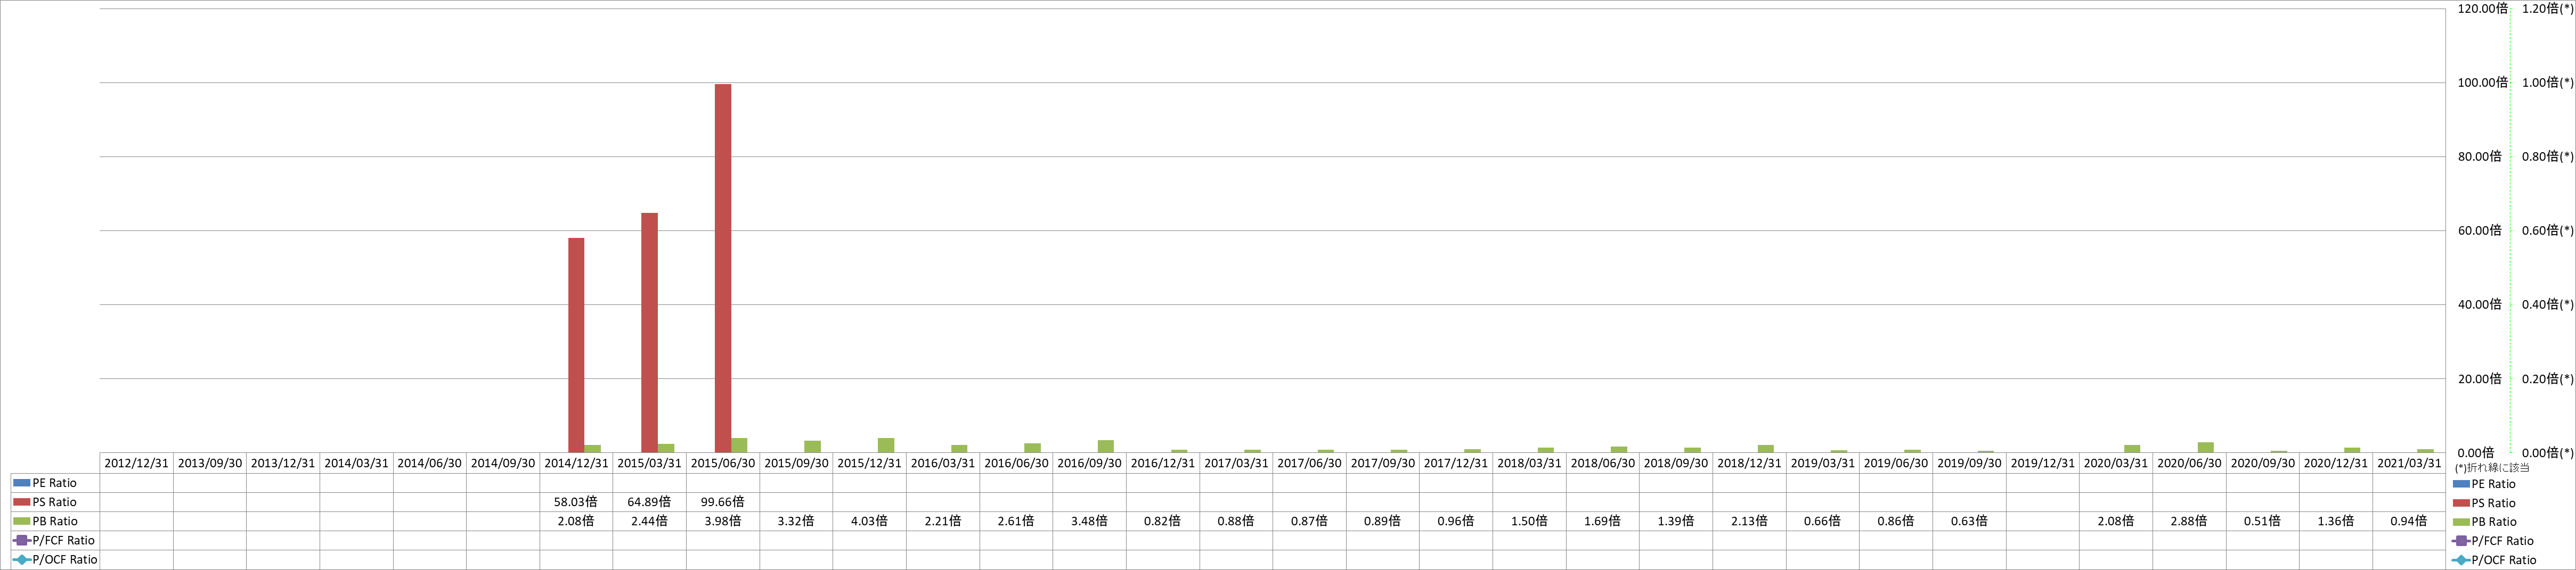
Task: Click the (*)折れ線に該当 footnote text
Action: coord(2492,467)
